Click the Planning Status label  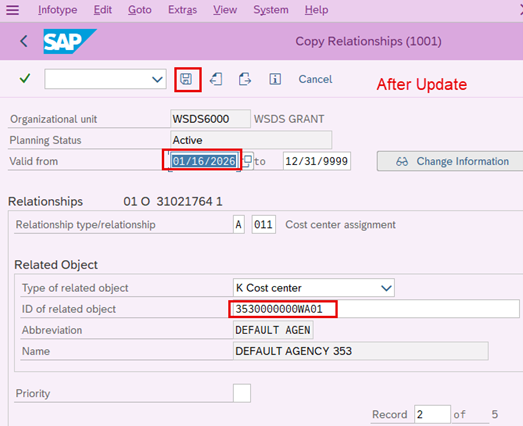45,140
